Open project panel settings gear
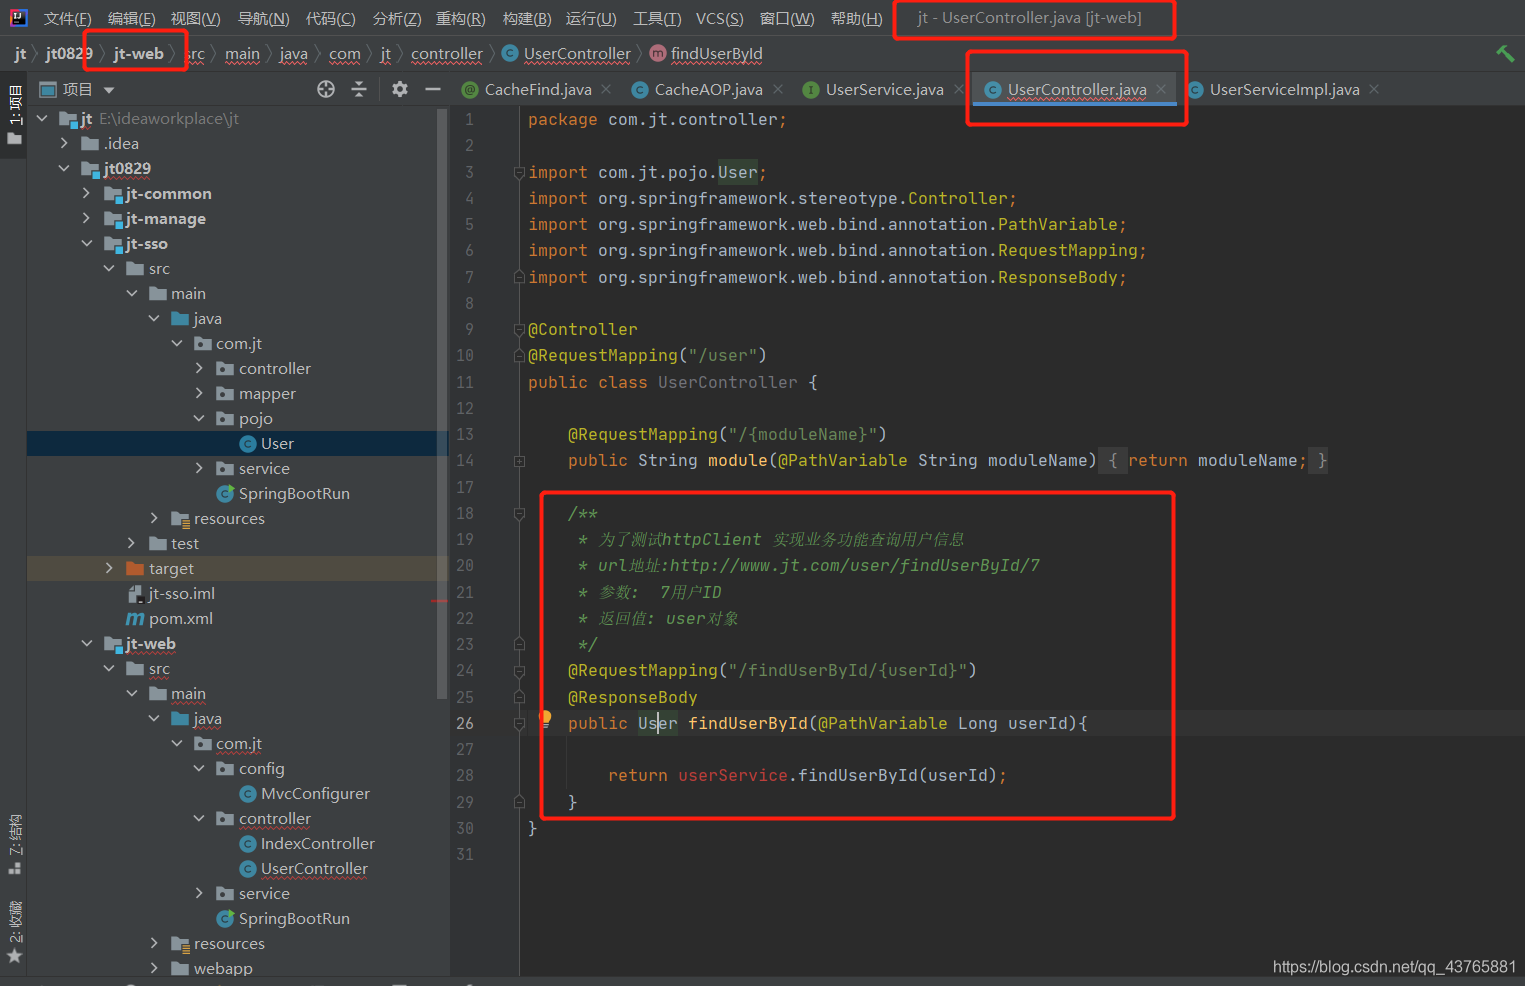This screenshot has width=1525, height=986. click(400, 89)
